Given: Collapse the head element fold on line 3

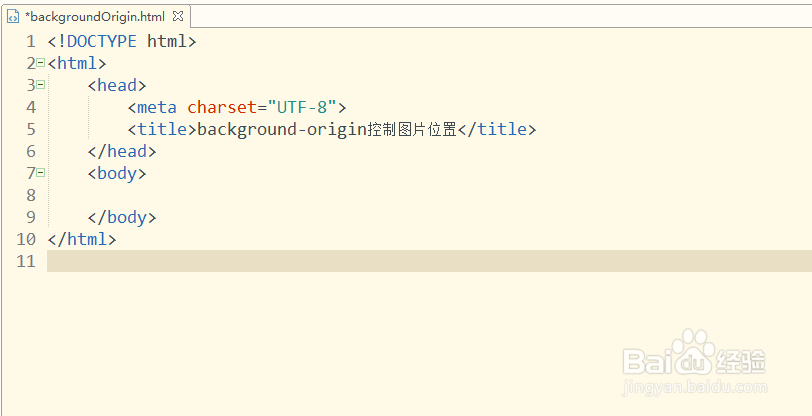Looking at the screenshot, I should (x=40, y=84).
